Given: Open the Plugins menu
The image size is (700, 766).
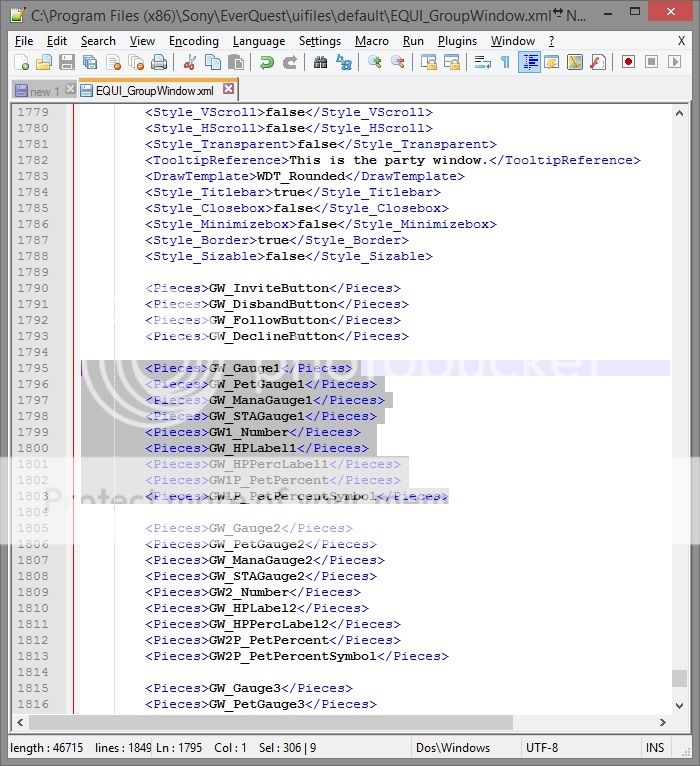Looking at the screenshot, I should click(457, 41).
